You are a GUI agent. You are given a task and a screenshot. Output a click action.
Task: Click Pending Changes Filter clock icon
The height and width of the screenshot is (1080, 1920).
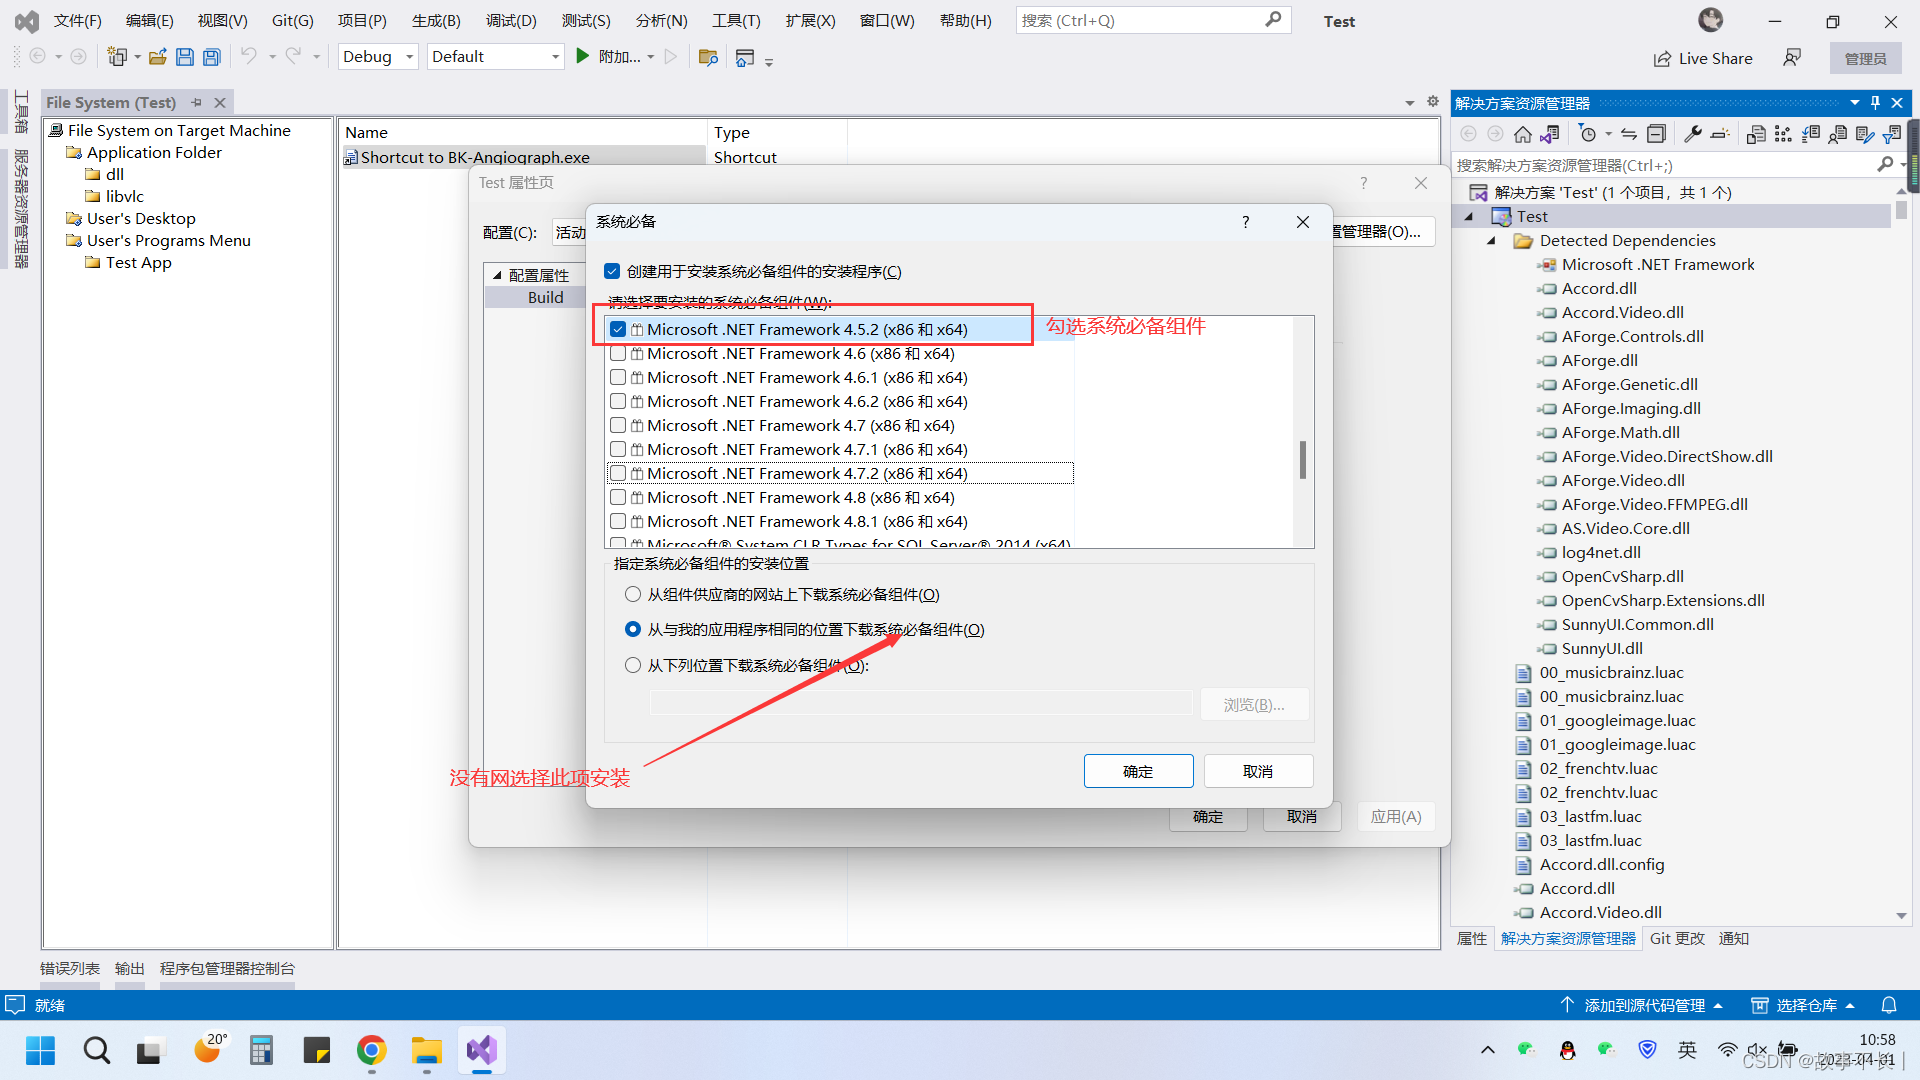[1587, 134]
